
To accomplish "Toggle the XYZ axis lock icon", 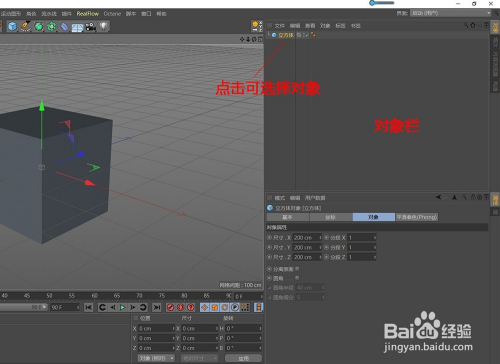I will click(257, 26).
